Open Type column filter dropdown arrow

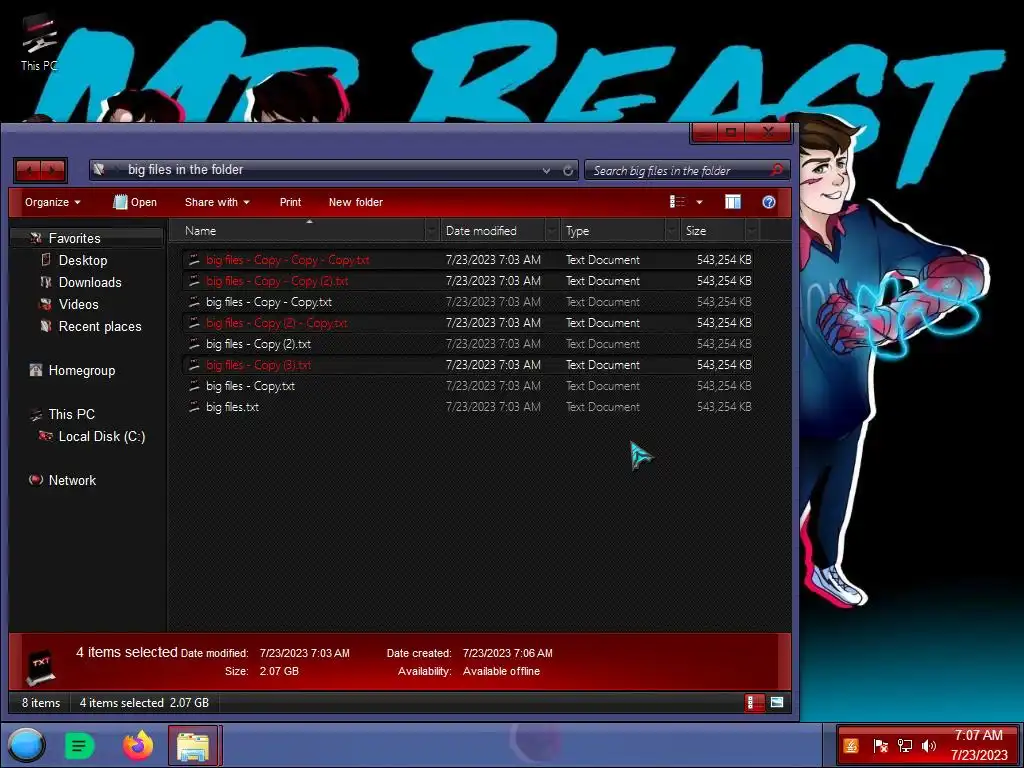[x=673, y=231]
